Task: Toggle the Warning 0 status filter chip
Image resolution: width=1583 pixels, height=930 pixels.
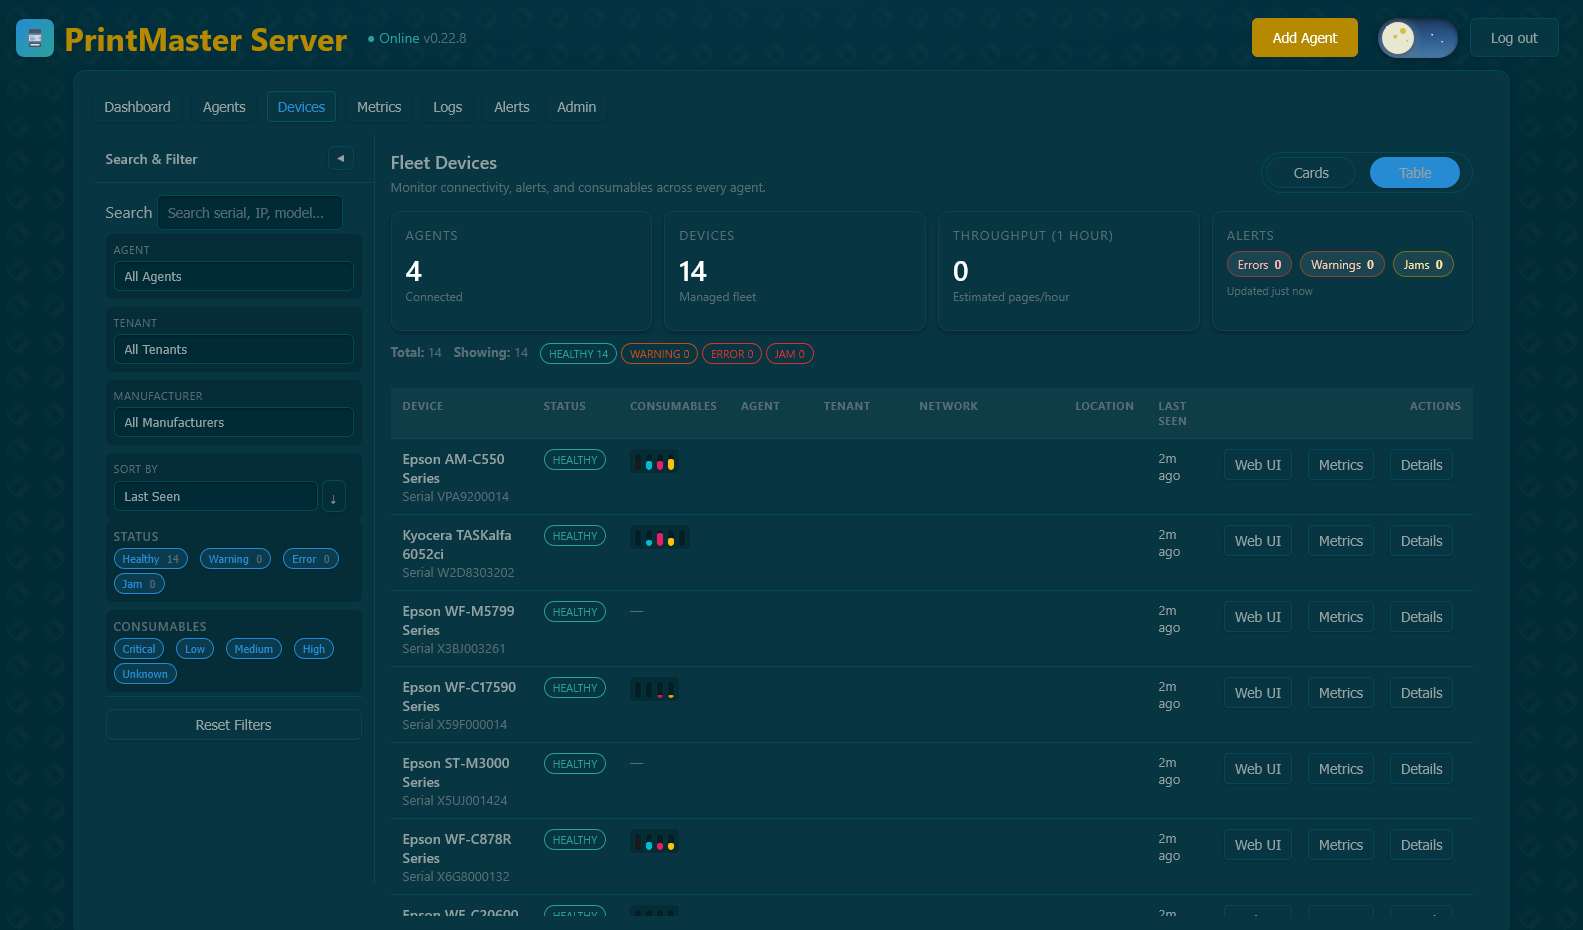Action: pyautogui.click(x=235, y=559)
